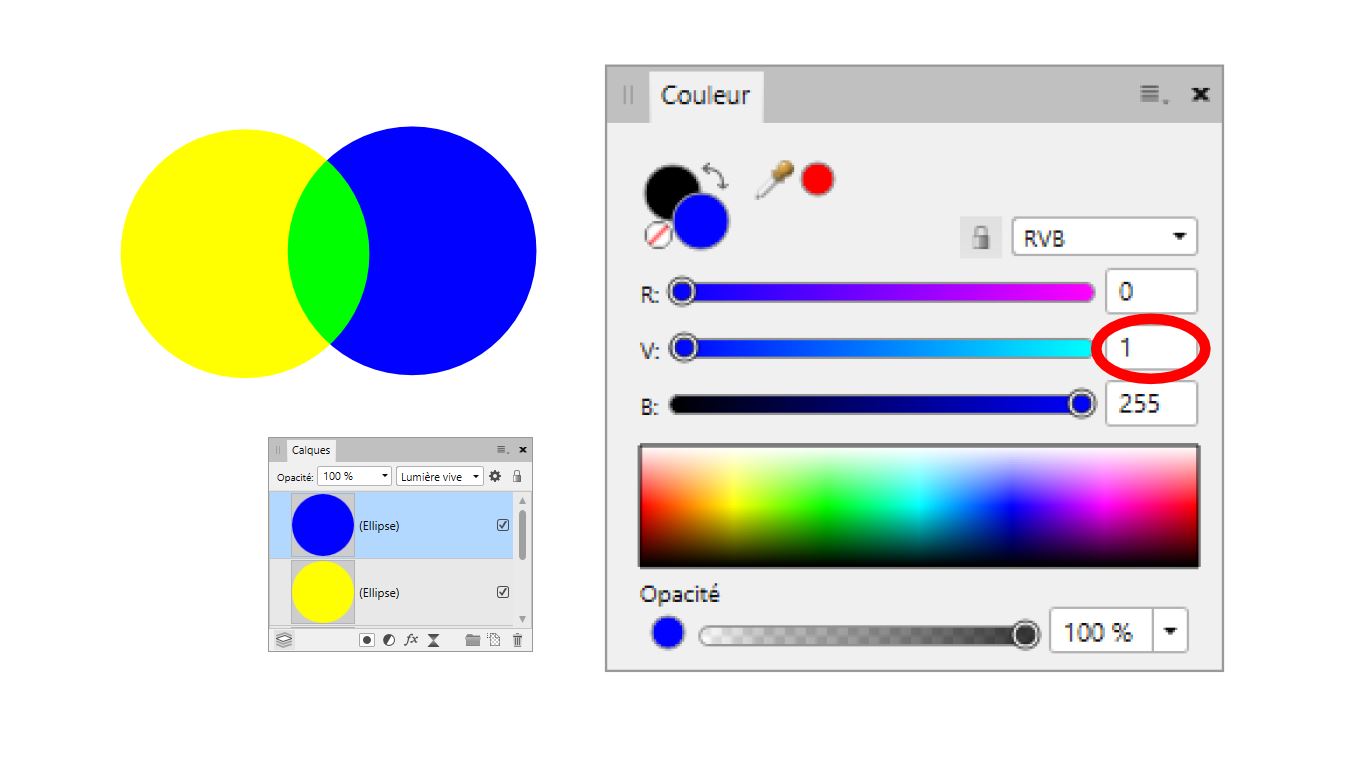Set color to none with the no-color icon

(657, 235)
